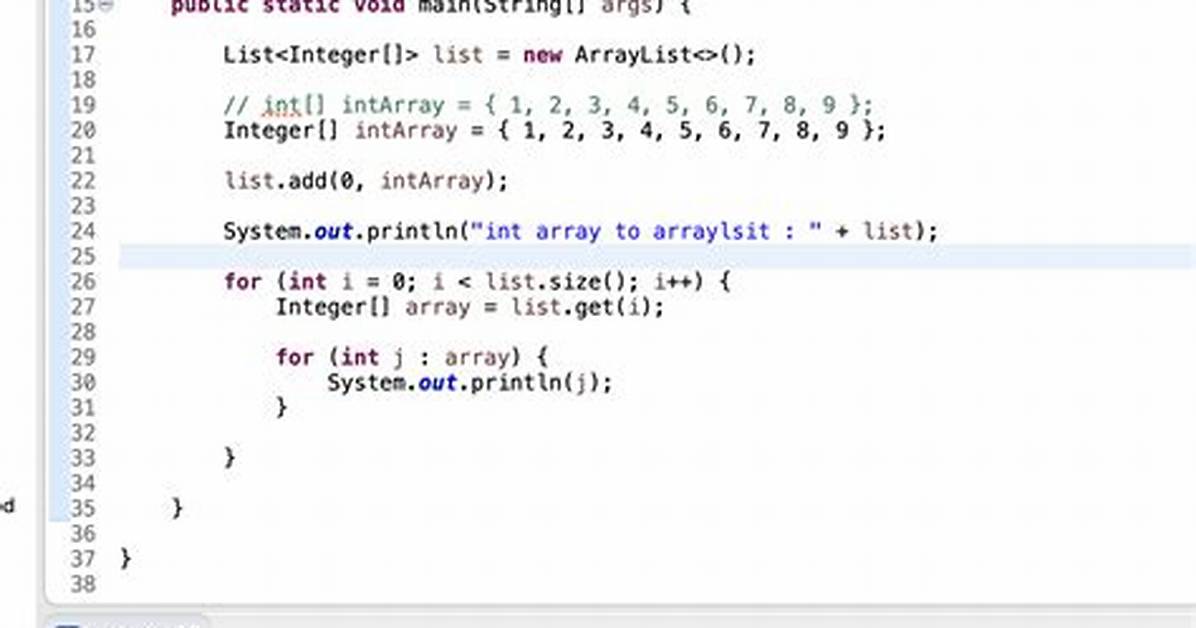The width and height of the screenshot is (1196, 628).
Task: Click line number 27 in the gutter
Action: [x=83, y=307]
